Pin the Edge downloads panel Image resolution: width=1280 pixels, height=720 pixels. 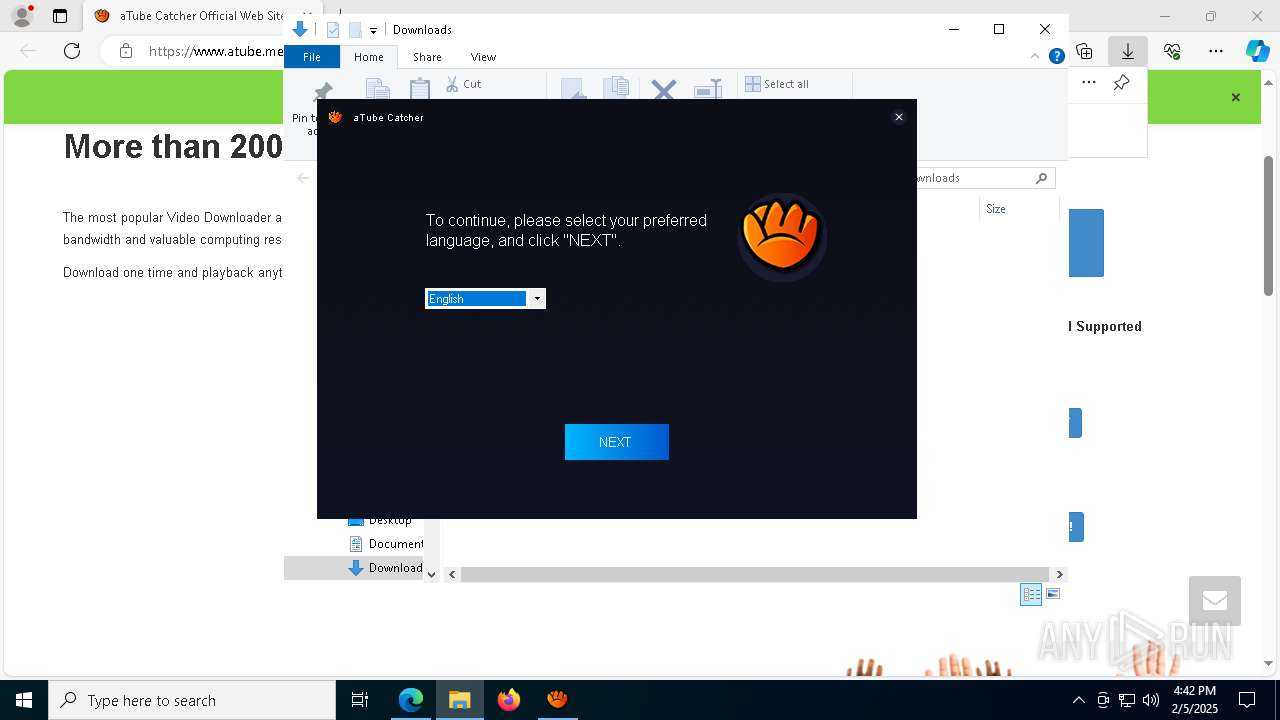click(1122, 83)
